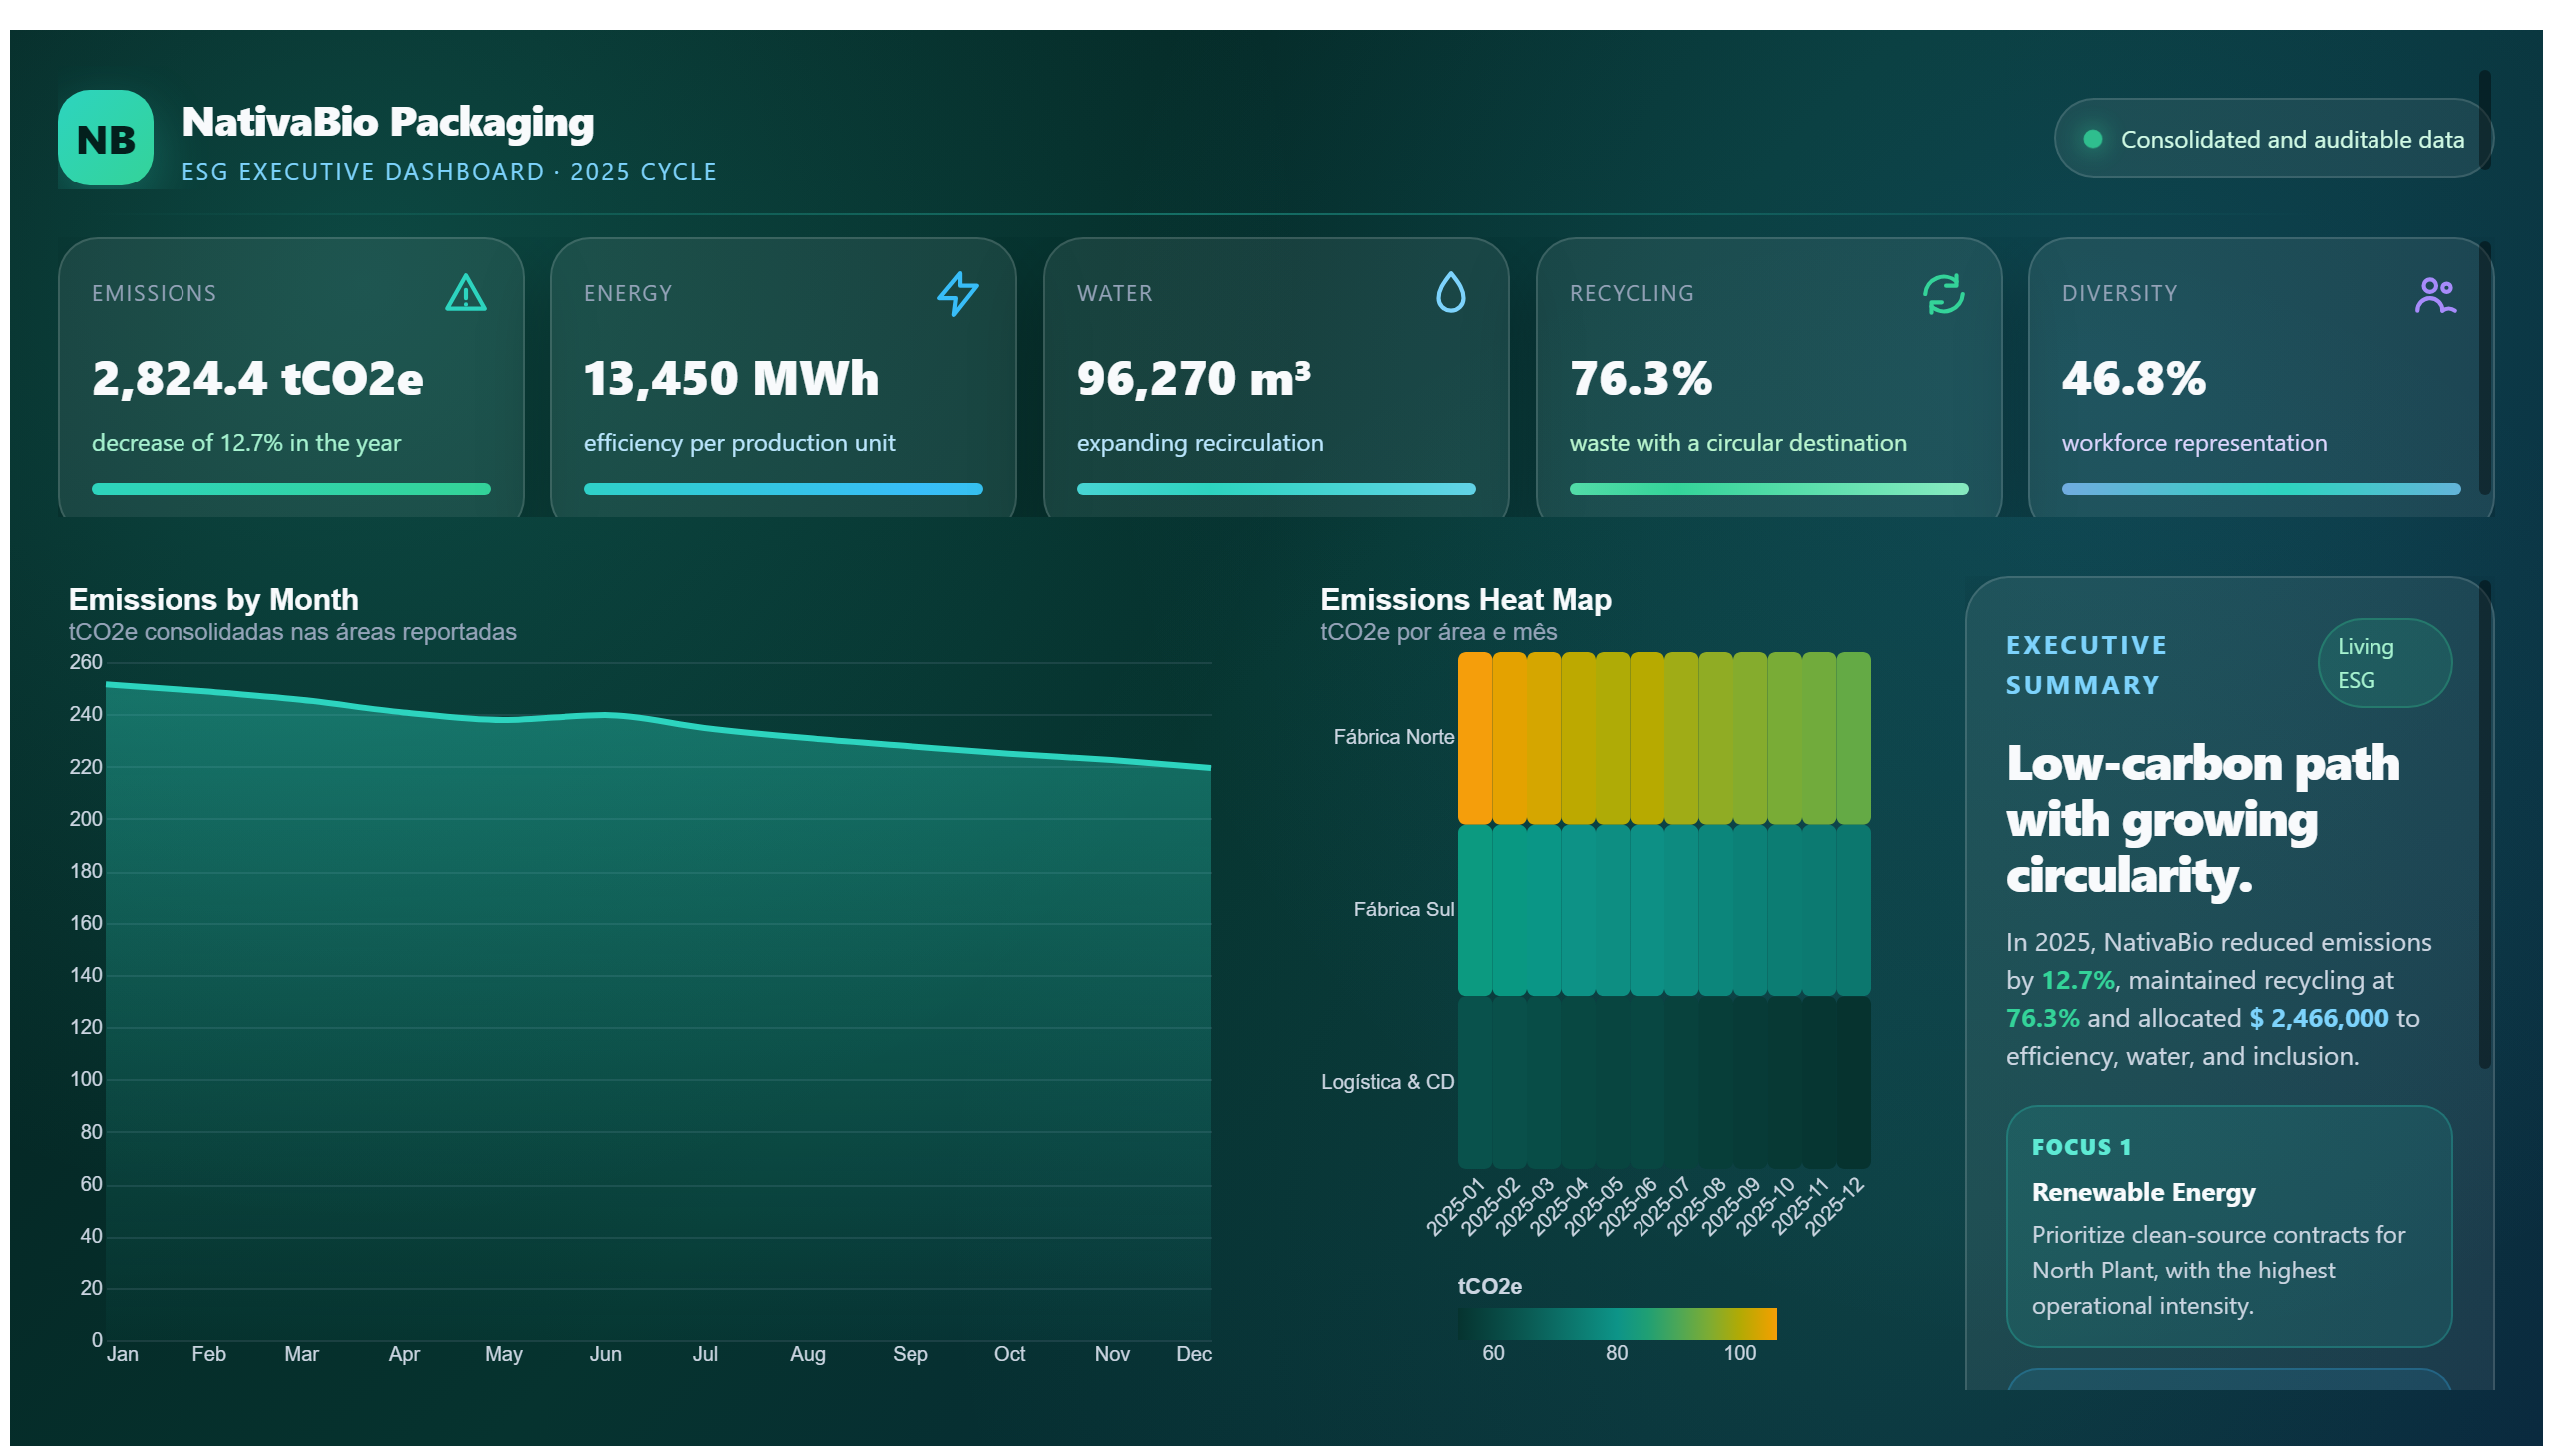Click Fábrica Norte 2025-01 heat map cell

click(1474, 738)
